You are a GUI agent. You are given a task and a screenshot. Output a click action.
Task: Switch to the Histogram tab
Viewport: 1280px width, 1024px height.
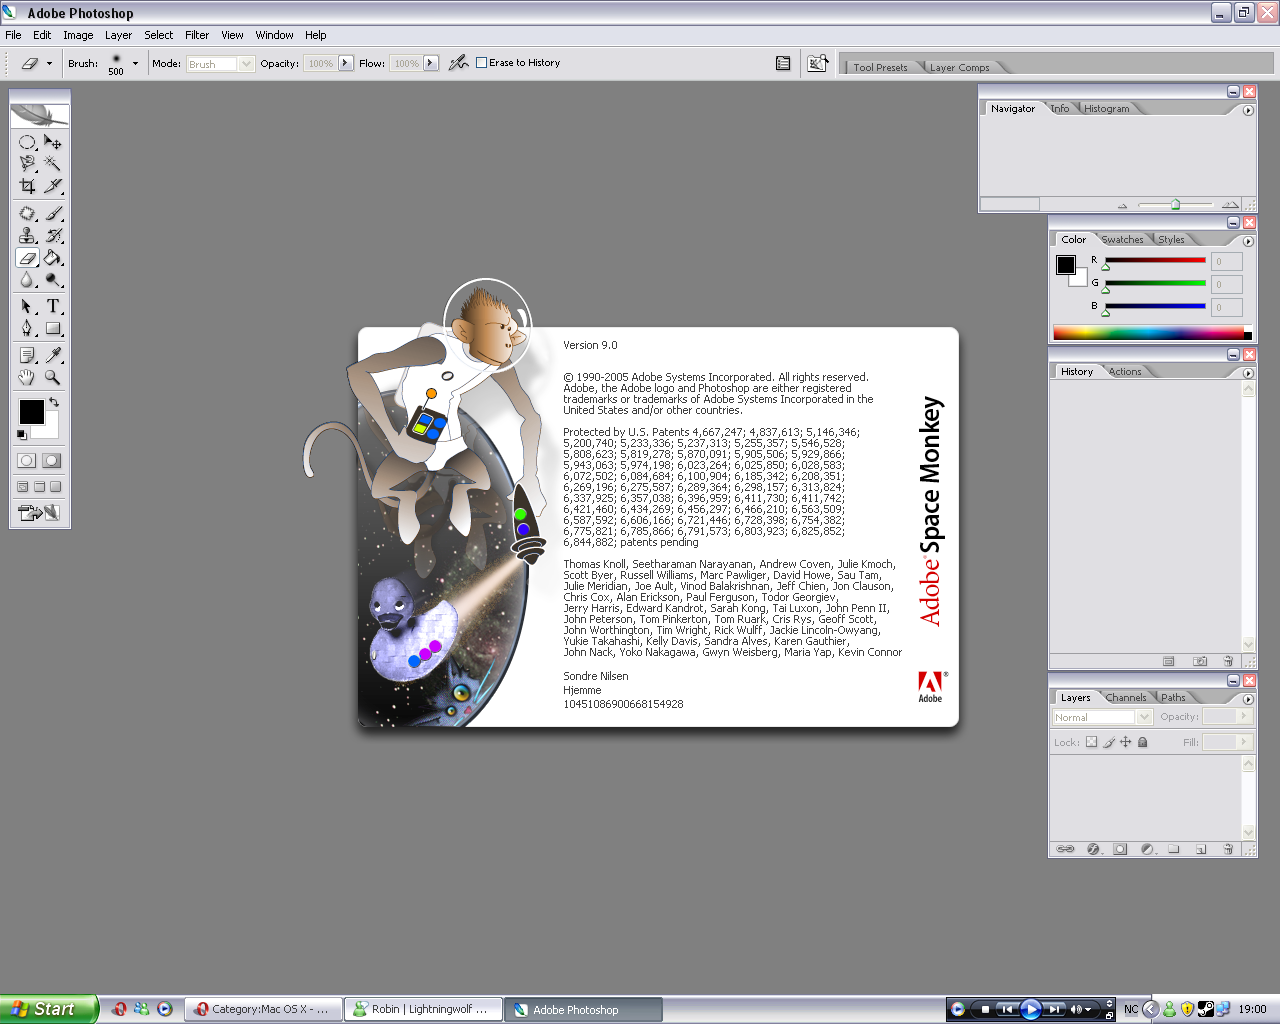[x=1106, y=109]
